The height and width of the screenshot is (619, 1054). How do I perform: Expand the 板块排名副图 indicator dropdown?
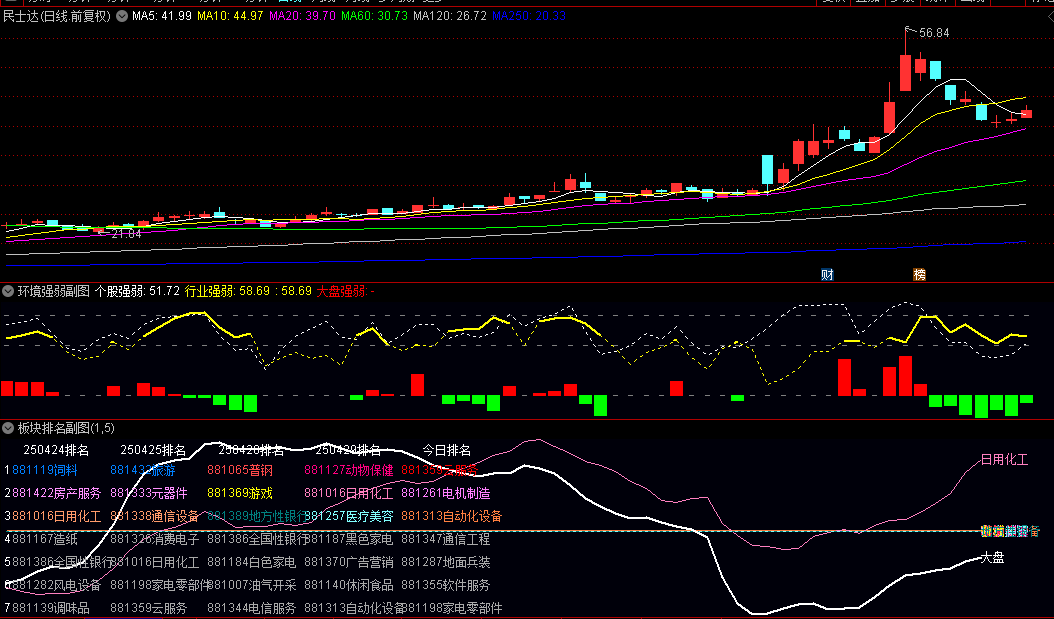[8, 428]
